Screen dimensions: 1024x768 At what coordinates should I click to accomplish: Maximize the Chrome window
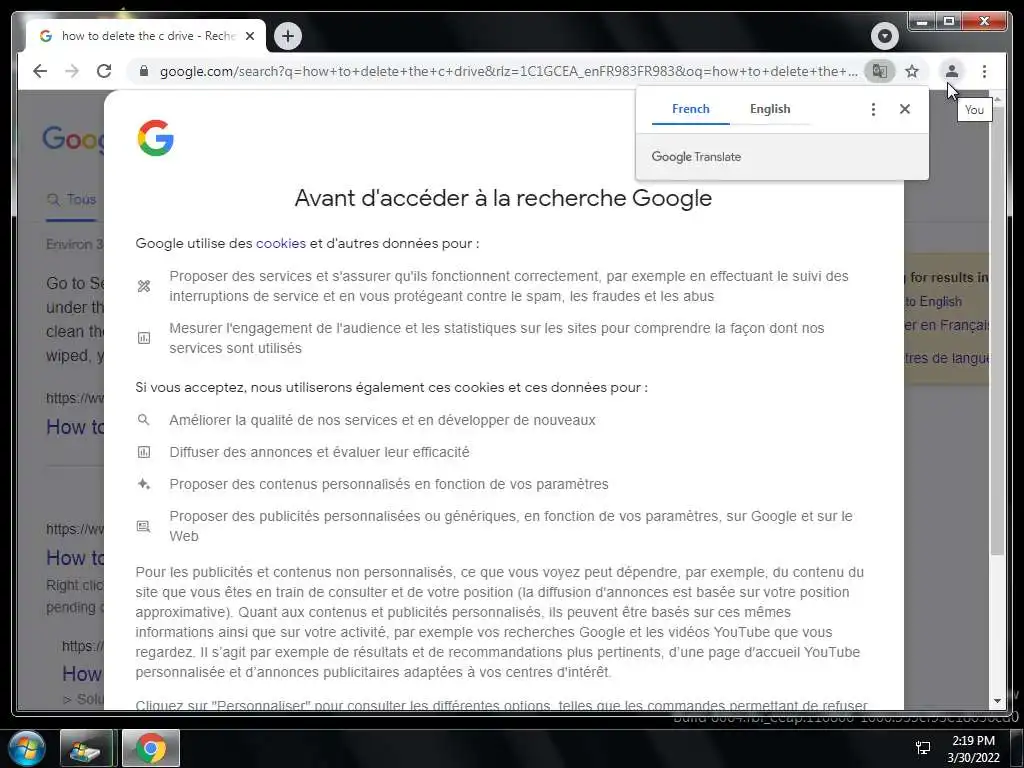coord(948,22)
